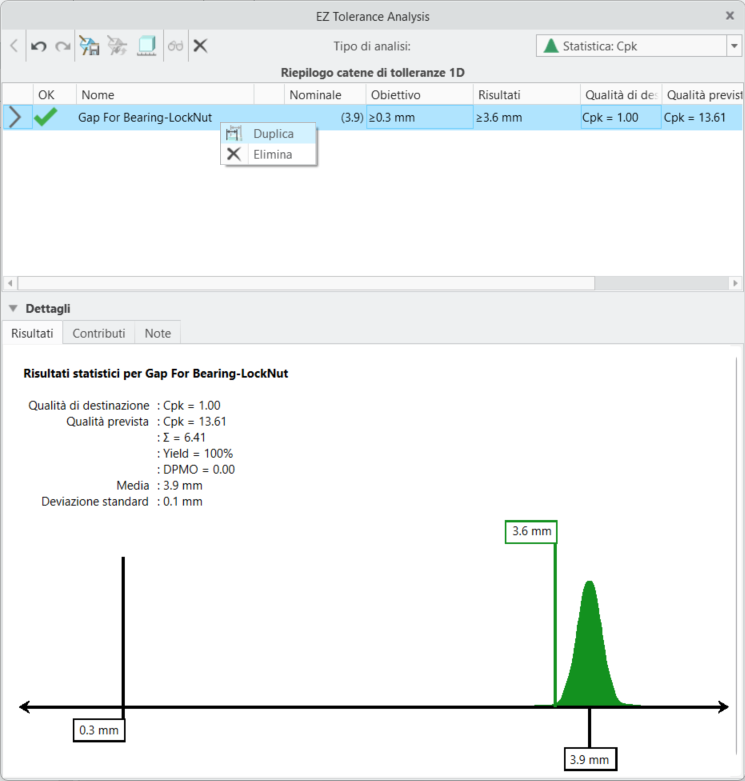The image size is (745, 781).
Task: Click the Obiettivo column header
Action: coord(419,95)
